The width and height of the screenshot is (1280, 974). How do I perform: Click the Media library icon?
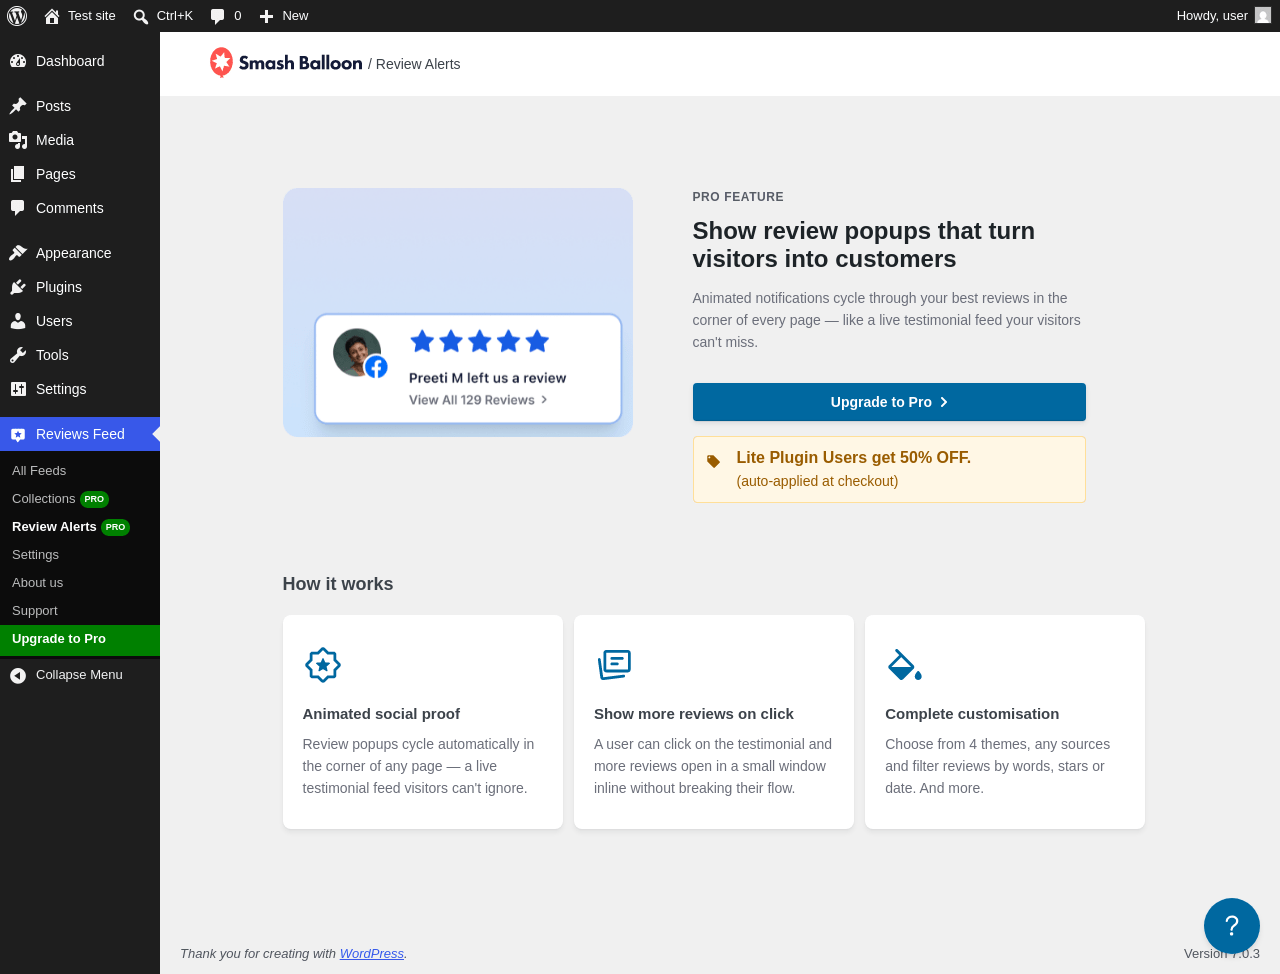(x=18, y=140)
